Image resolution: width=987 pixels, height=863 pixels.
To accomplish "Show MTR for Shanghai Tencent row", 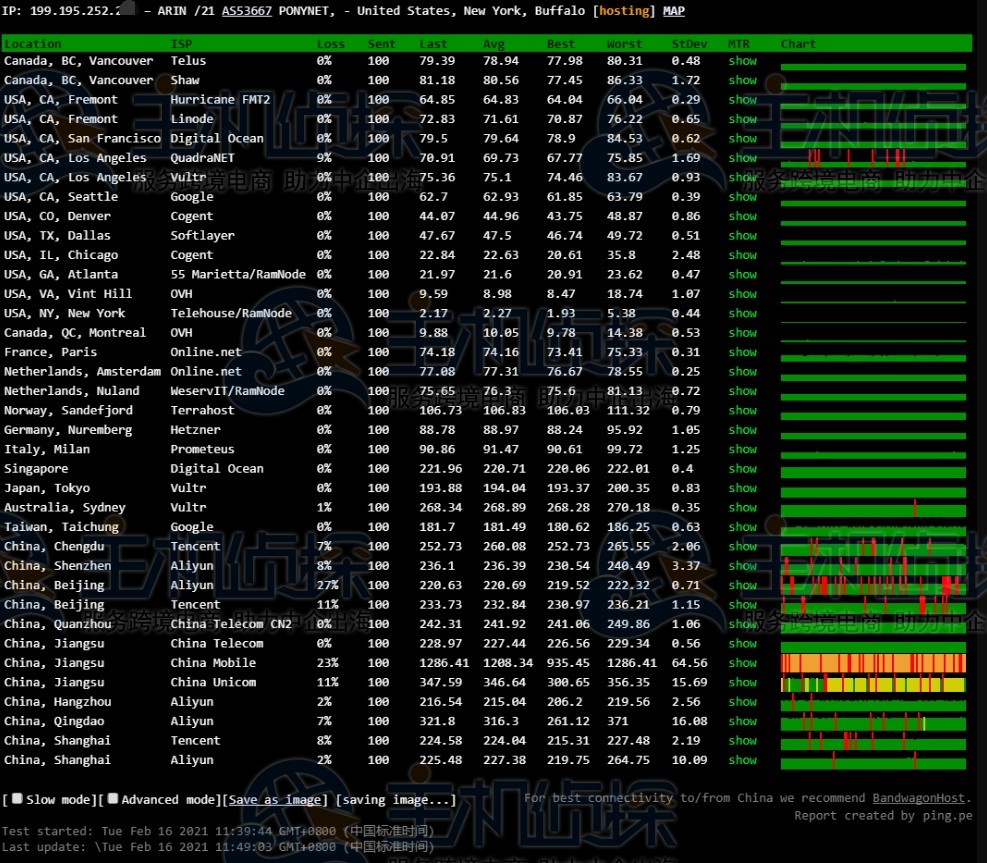I will (742, 741).
